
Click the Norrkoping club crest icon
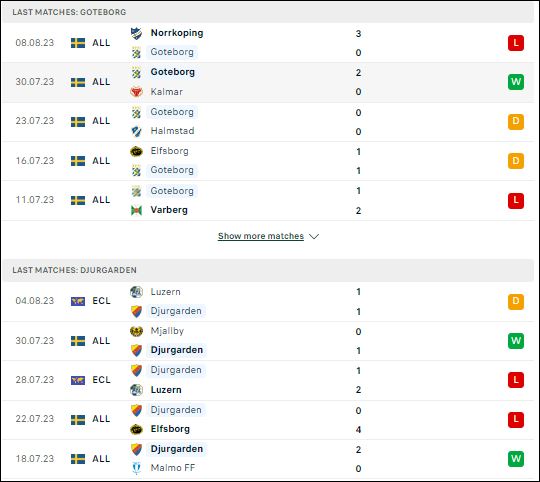point(136,33)
